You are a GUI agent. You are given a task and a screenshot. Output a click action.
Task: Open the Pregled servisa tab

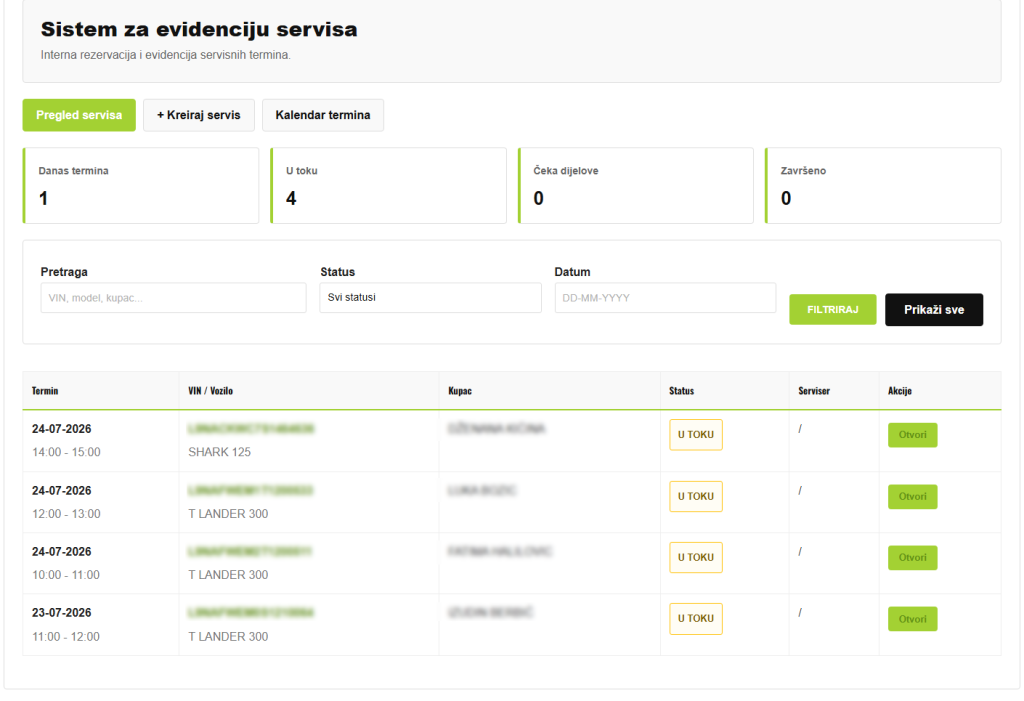pos(79,115)
